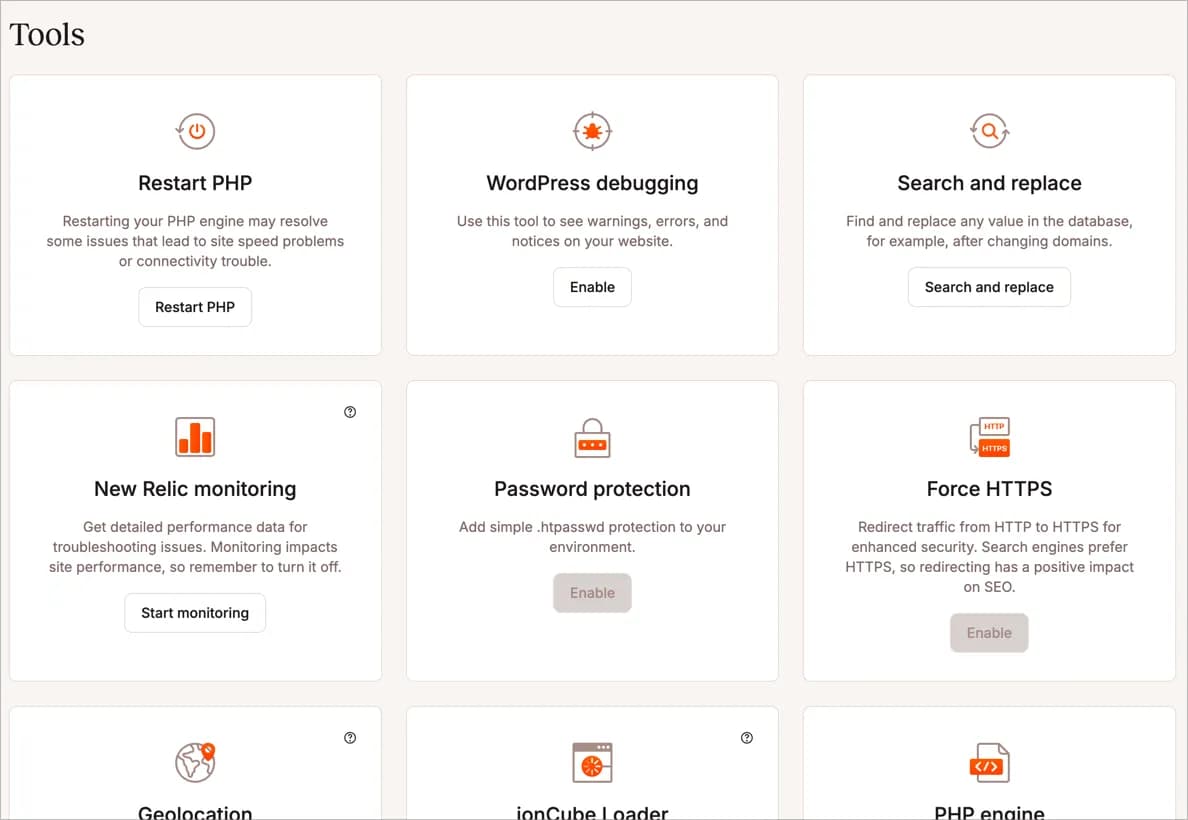Screen dimensions: 1188x820
Task: Click the PHP engine file icon
Action: click(x=989, y=763)
